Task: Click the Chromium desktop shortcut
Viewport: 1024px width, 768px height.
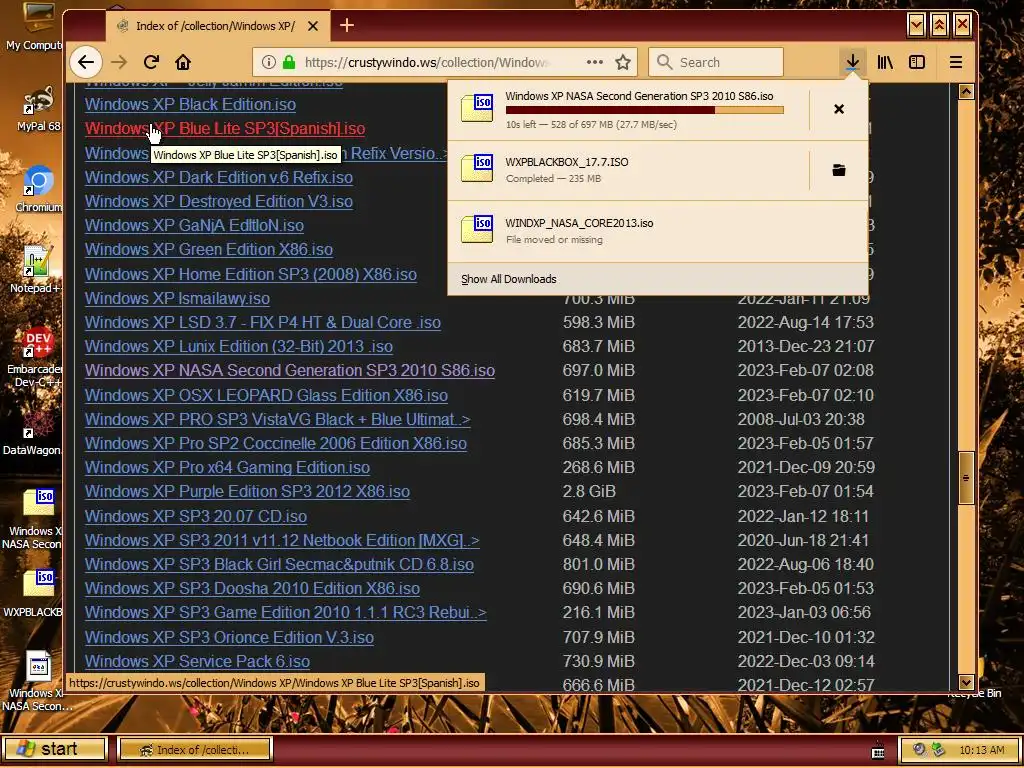Action: [38, 189]
